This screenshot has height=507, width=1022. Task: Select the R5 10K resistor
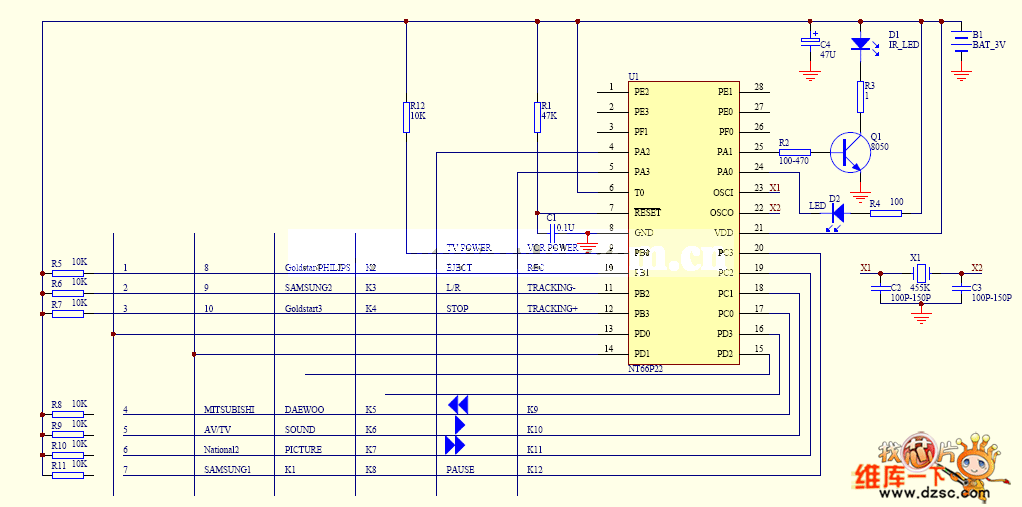[x=68, y=273]
